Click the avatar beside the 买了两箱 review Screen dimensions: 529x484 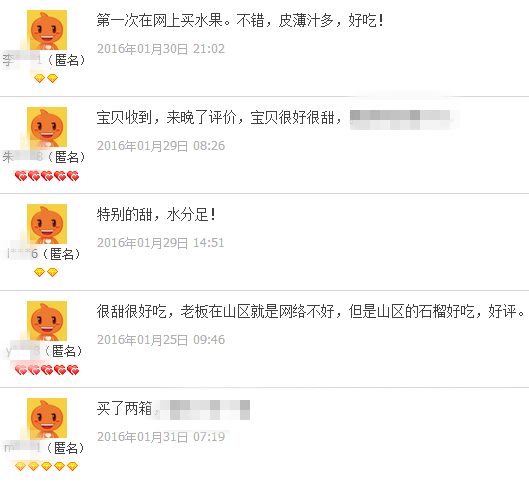(47, 418)
